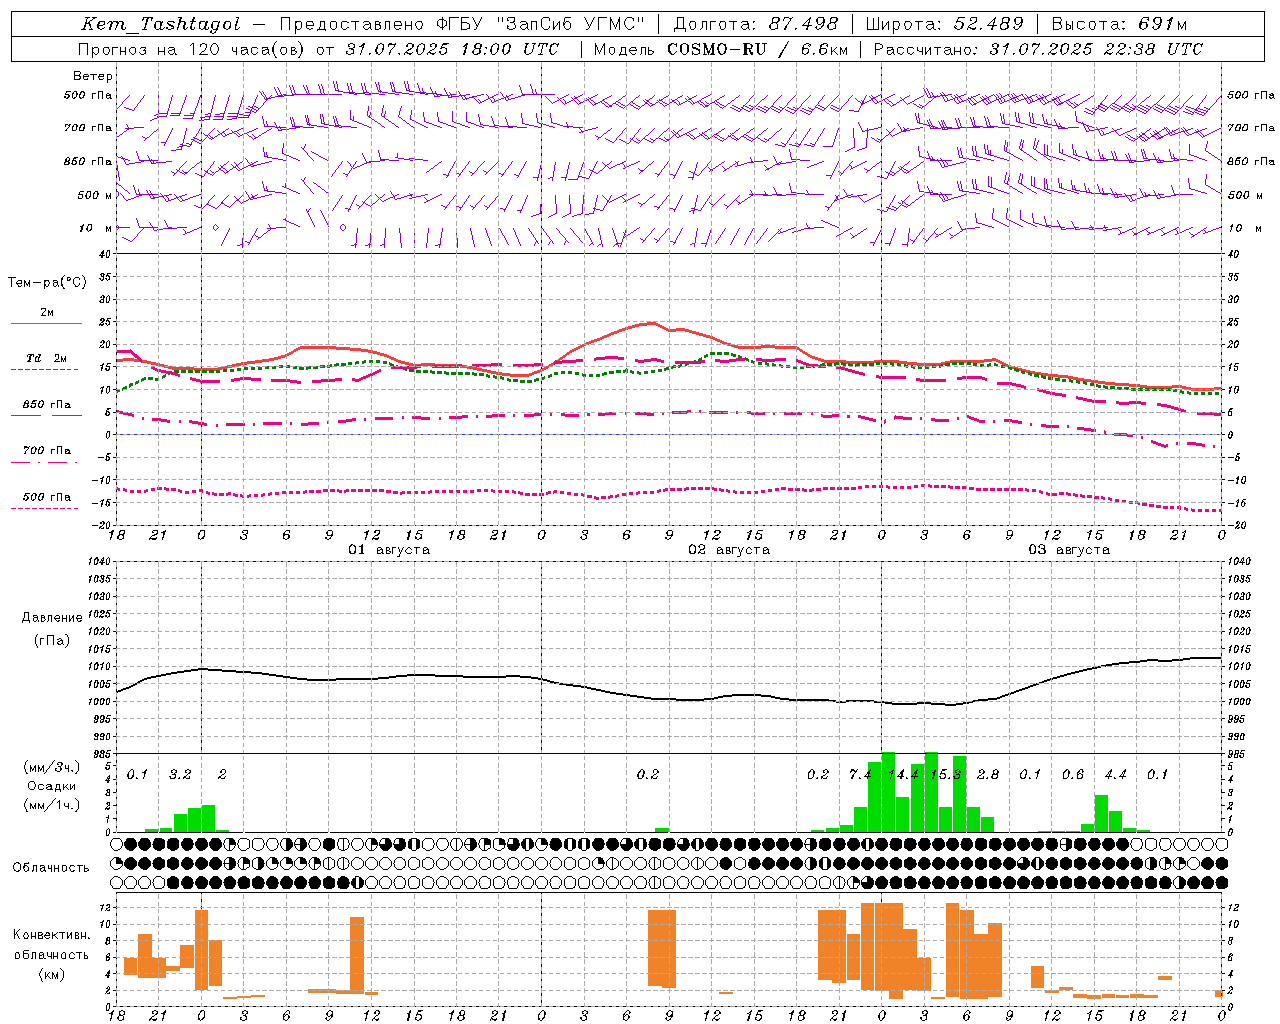Click the 500 гПа temperature legend label
Viewport: 1280px width, 1024px height.
(x=47, y=497)
